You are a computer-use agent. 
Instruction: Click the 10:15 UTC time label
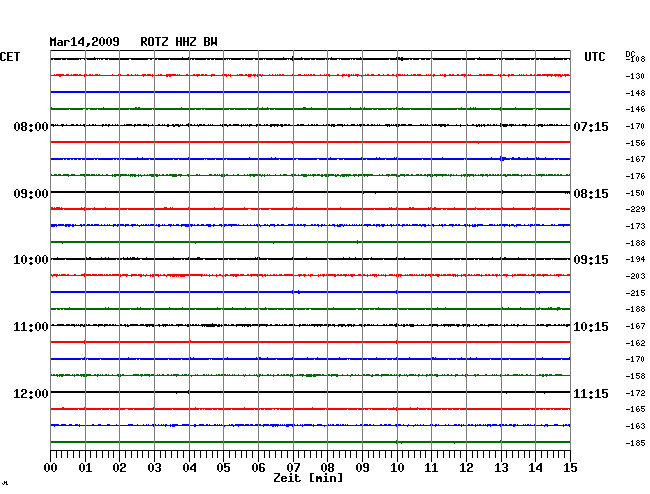(x=591, y=327)
